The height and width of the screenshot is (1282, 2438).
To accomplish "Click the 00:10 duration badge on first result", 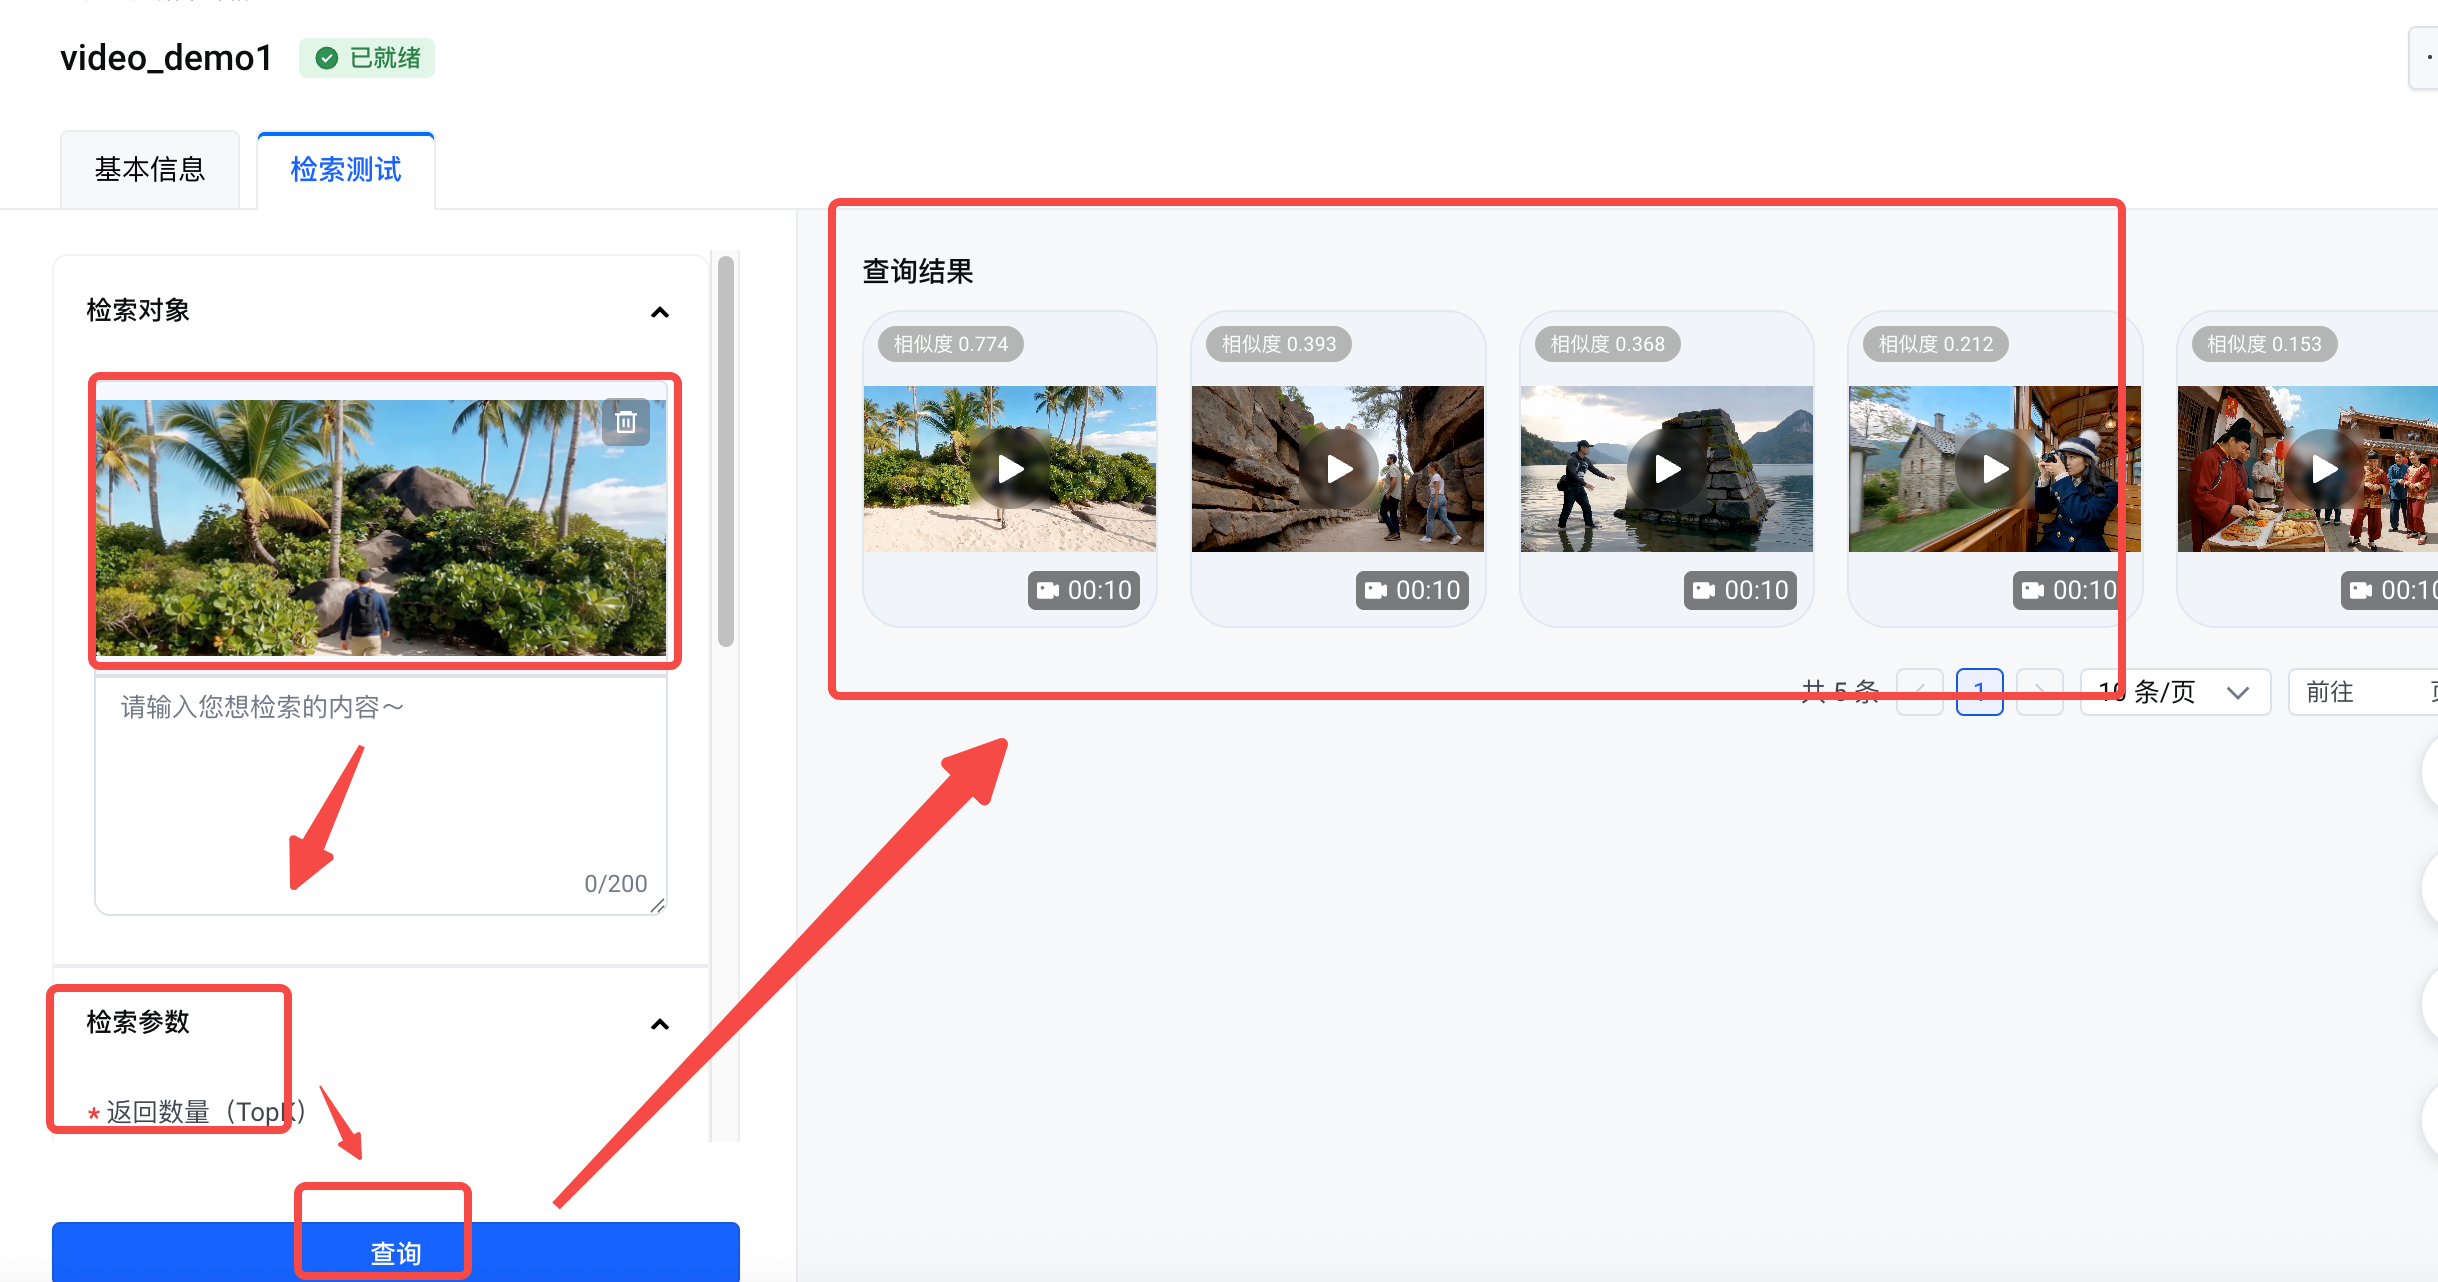I will coord(1084,590).
